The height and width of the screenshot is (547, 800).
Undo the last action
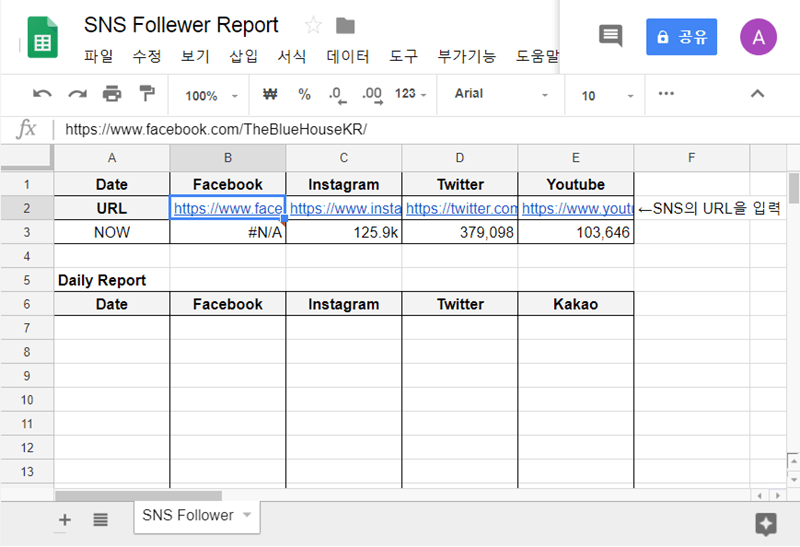[42, 94]
